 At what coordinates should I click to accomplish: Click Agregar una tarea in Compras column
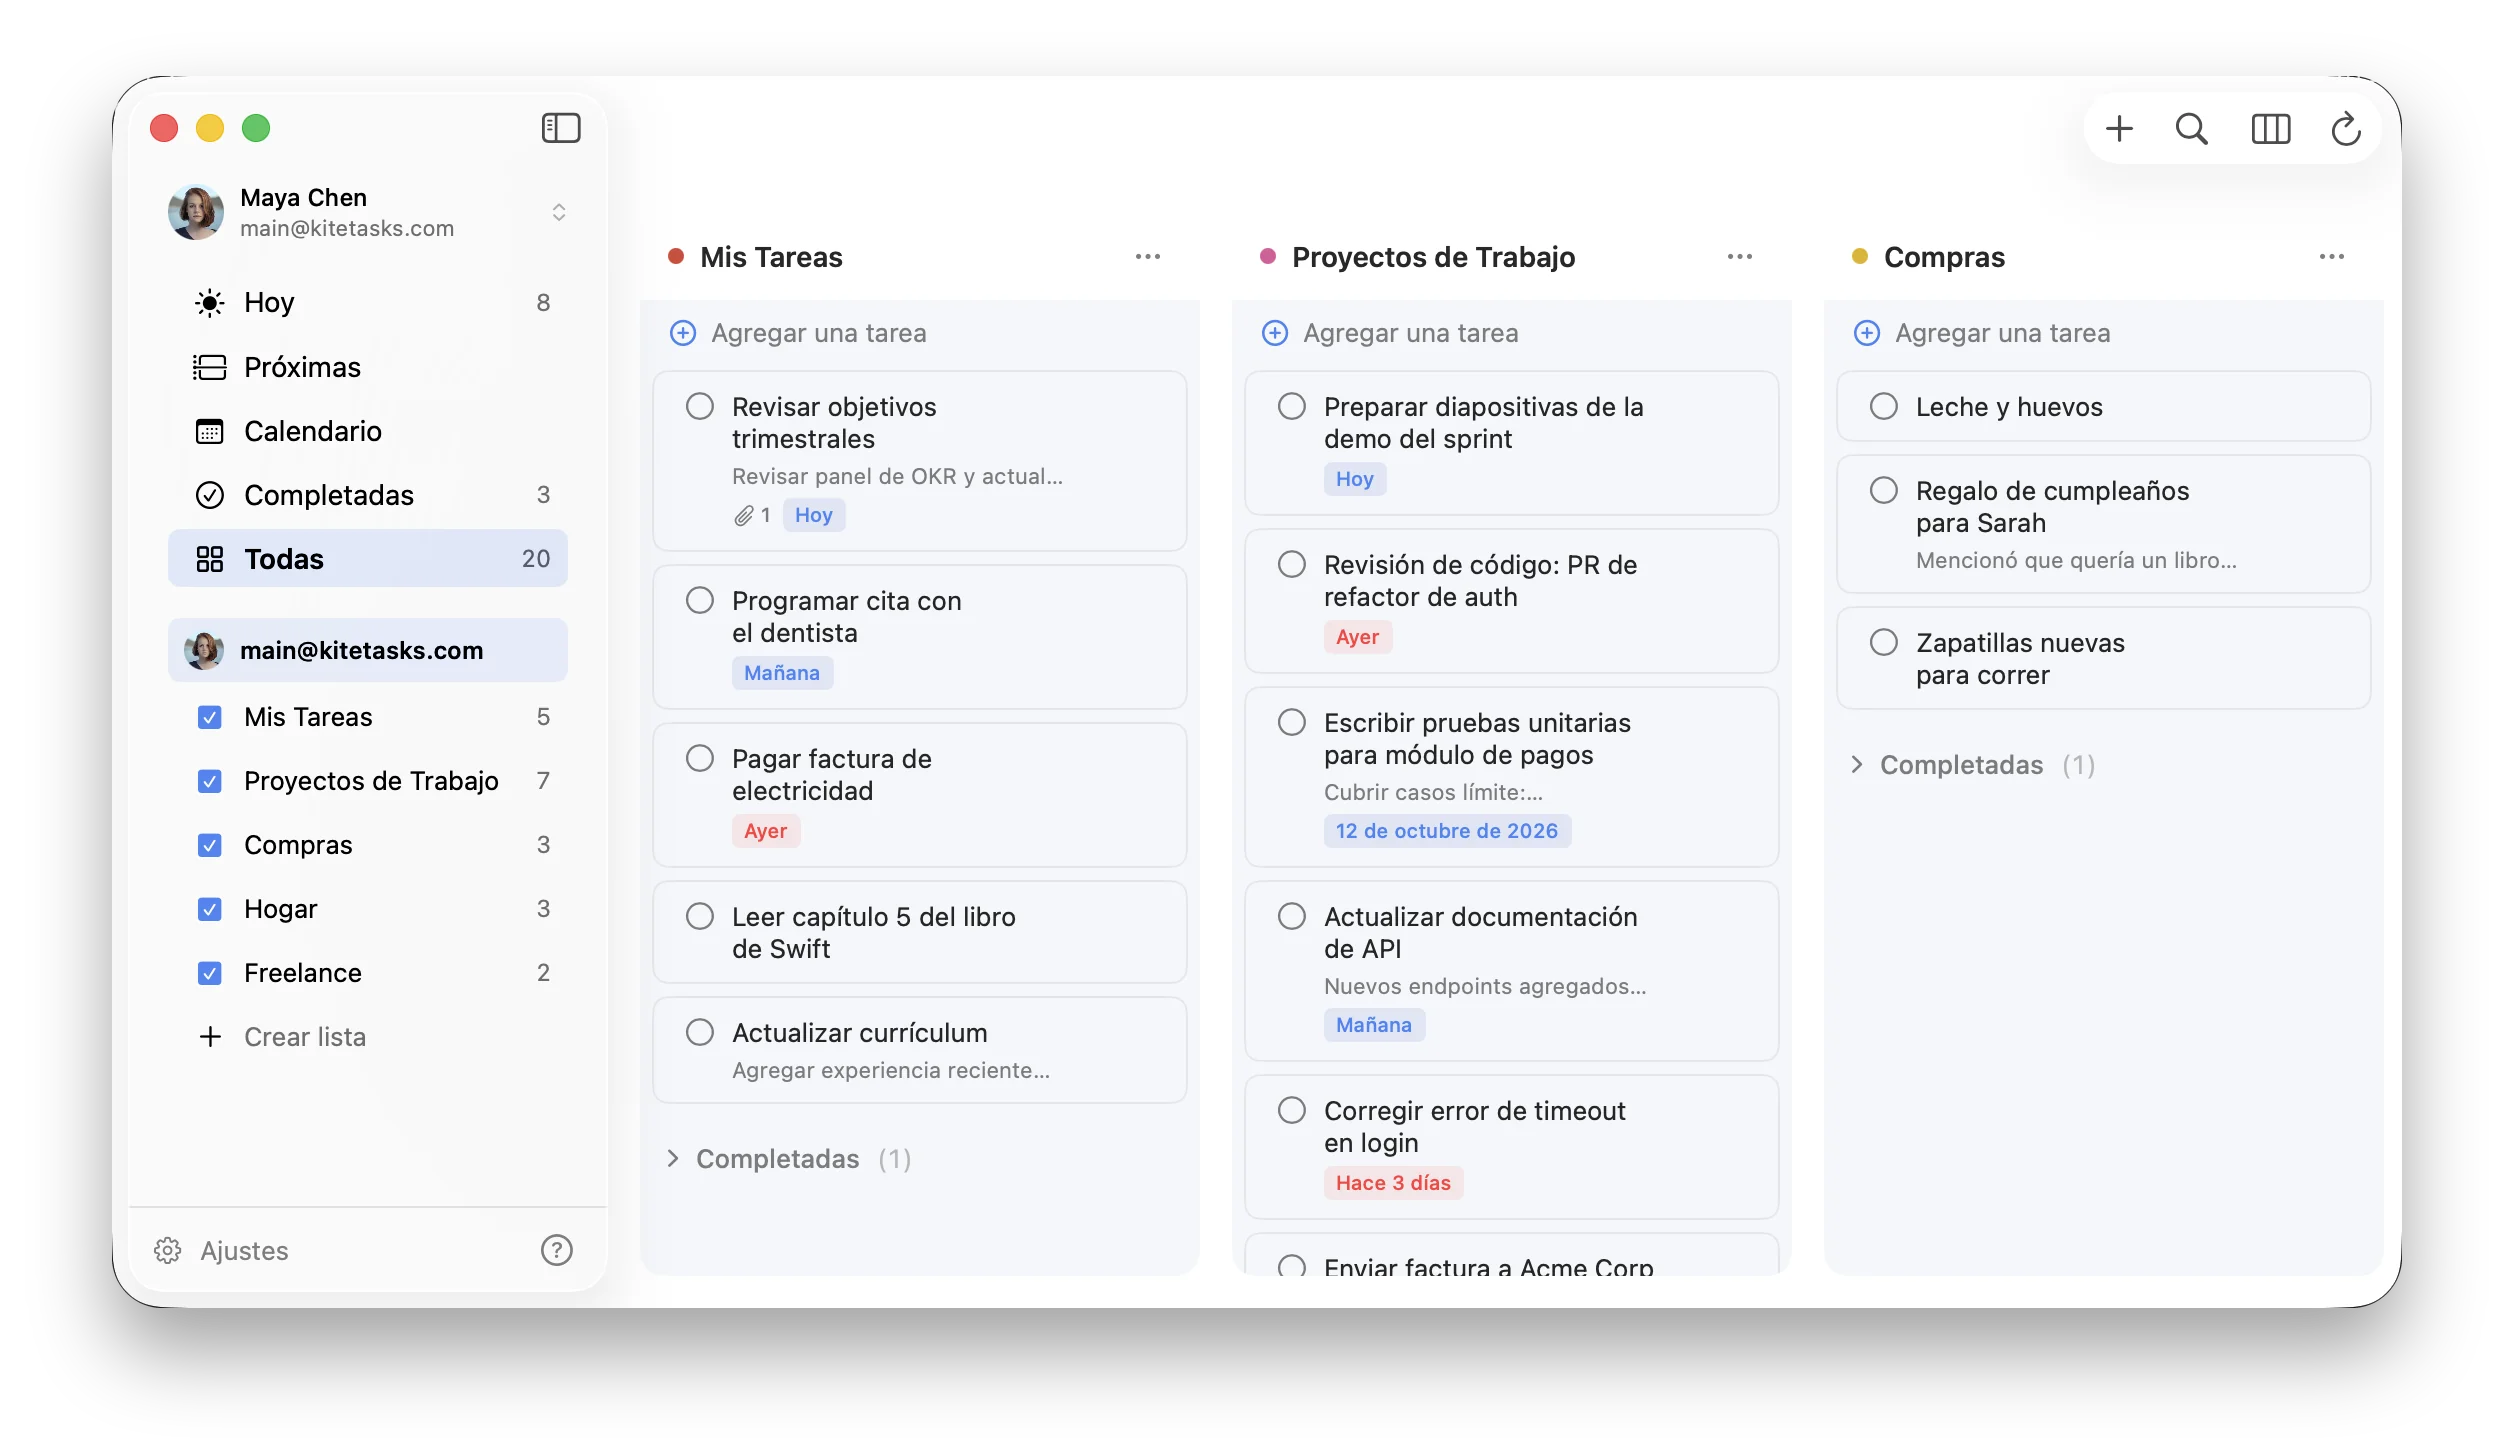click(1982, 333)
